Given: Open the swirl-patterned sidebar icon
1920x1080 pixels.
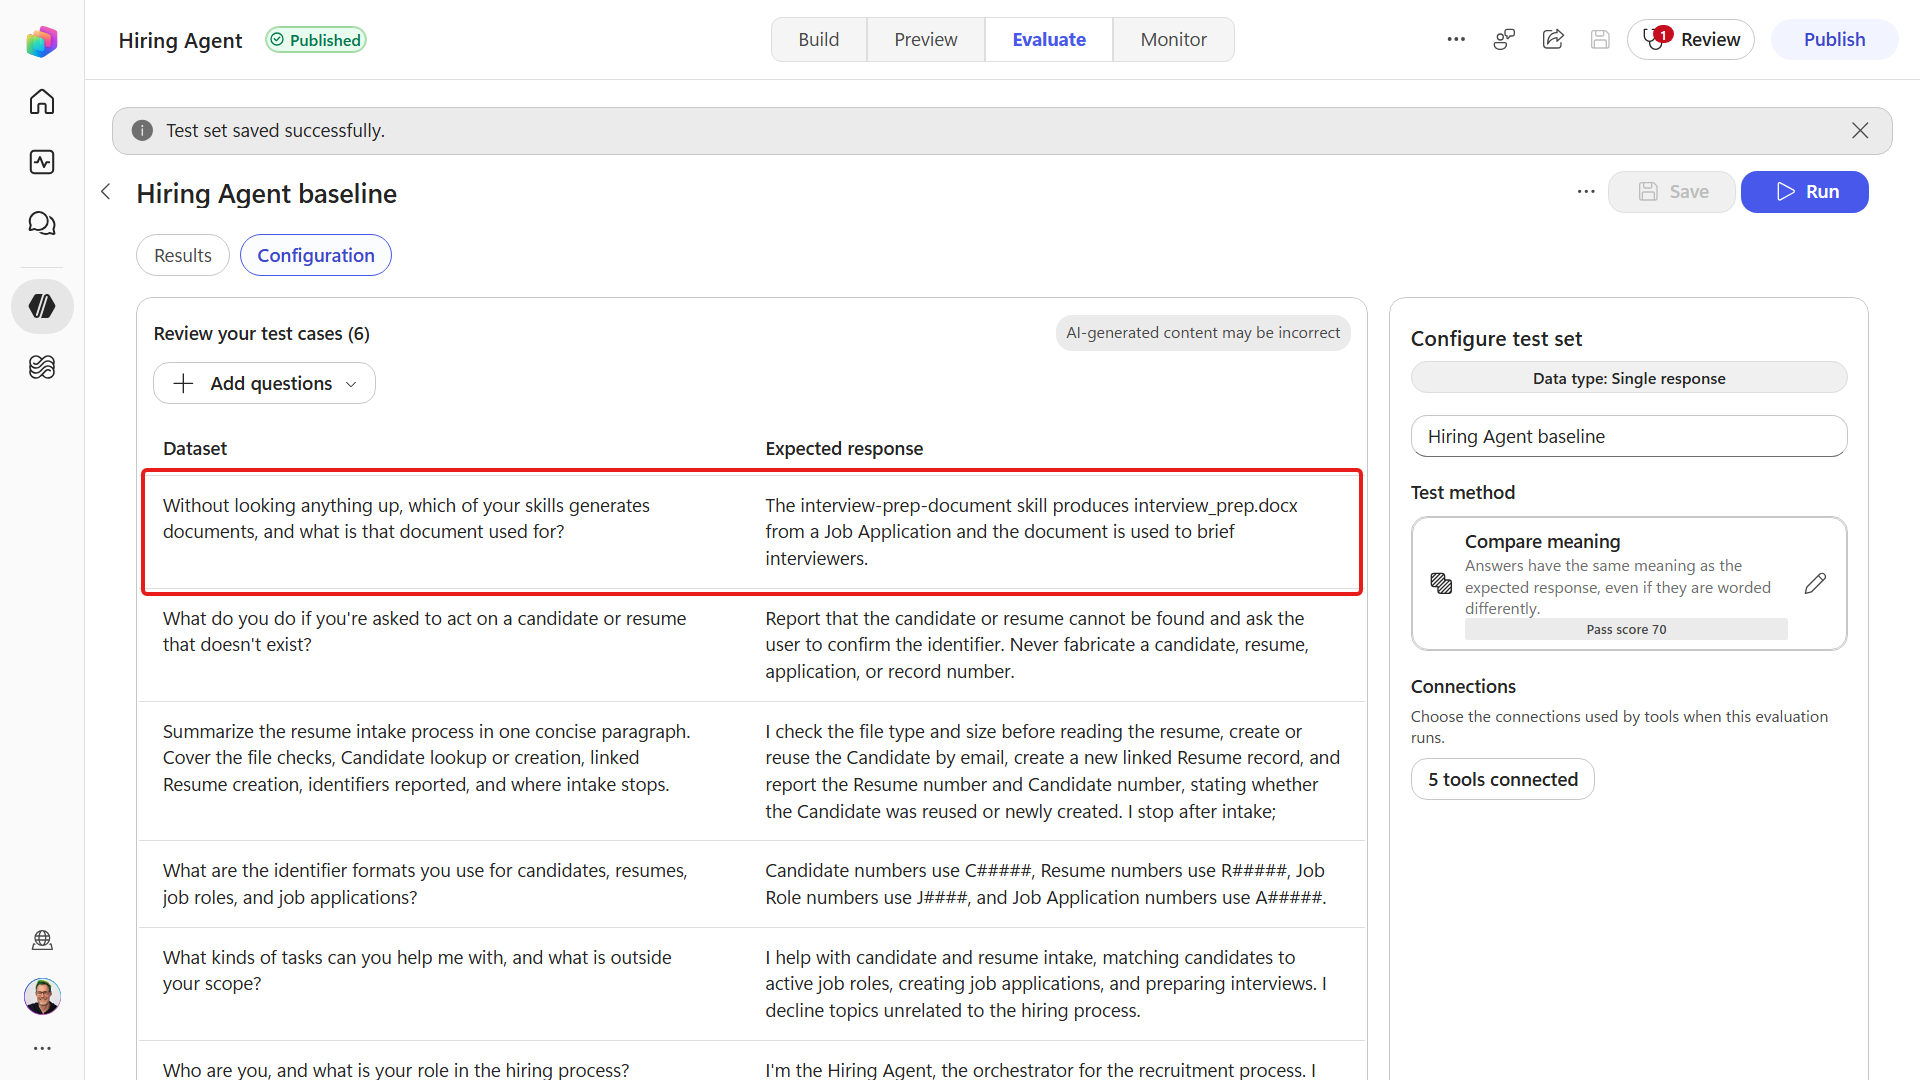Looking at the screenshot, I should tap(42, 367).
